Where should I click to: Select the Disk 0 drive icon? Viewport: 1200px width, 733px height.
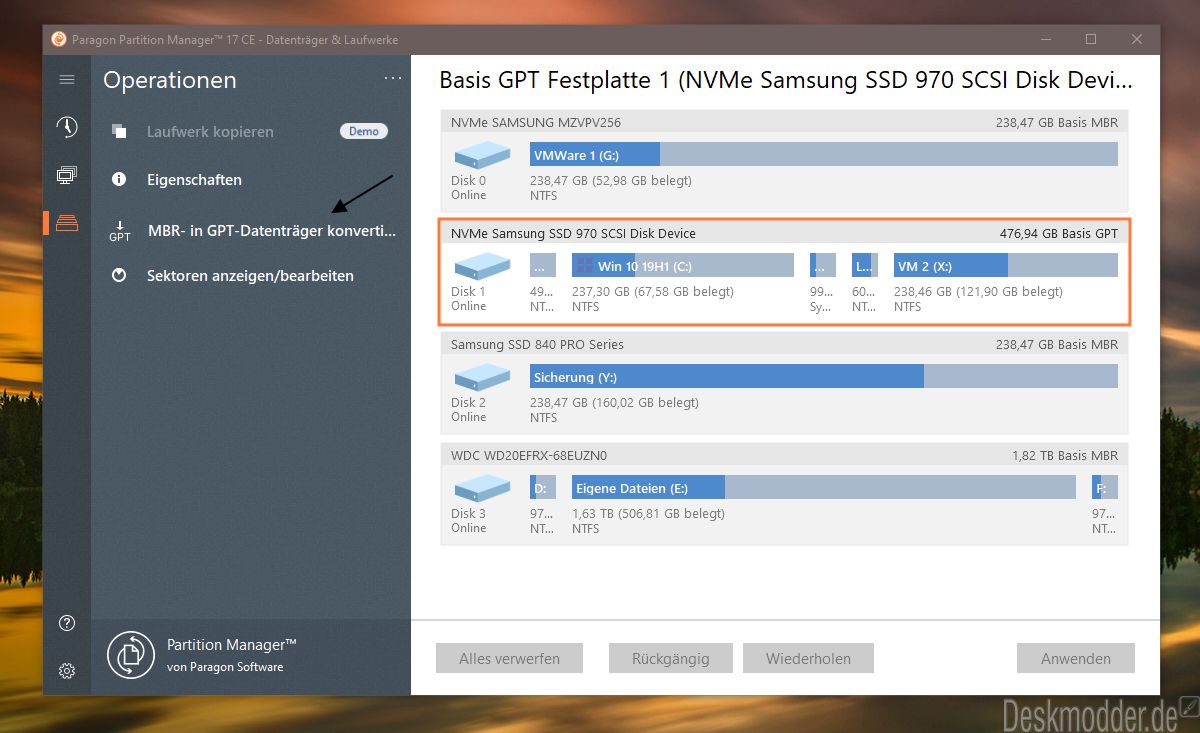[482, 155]
